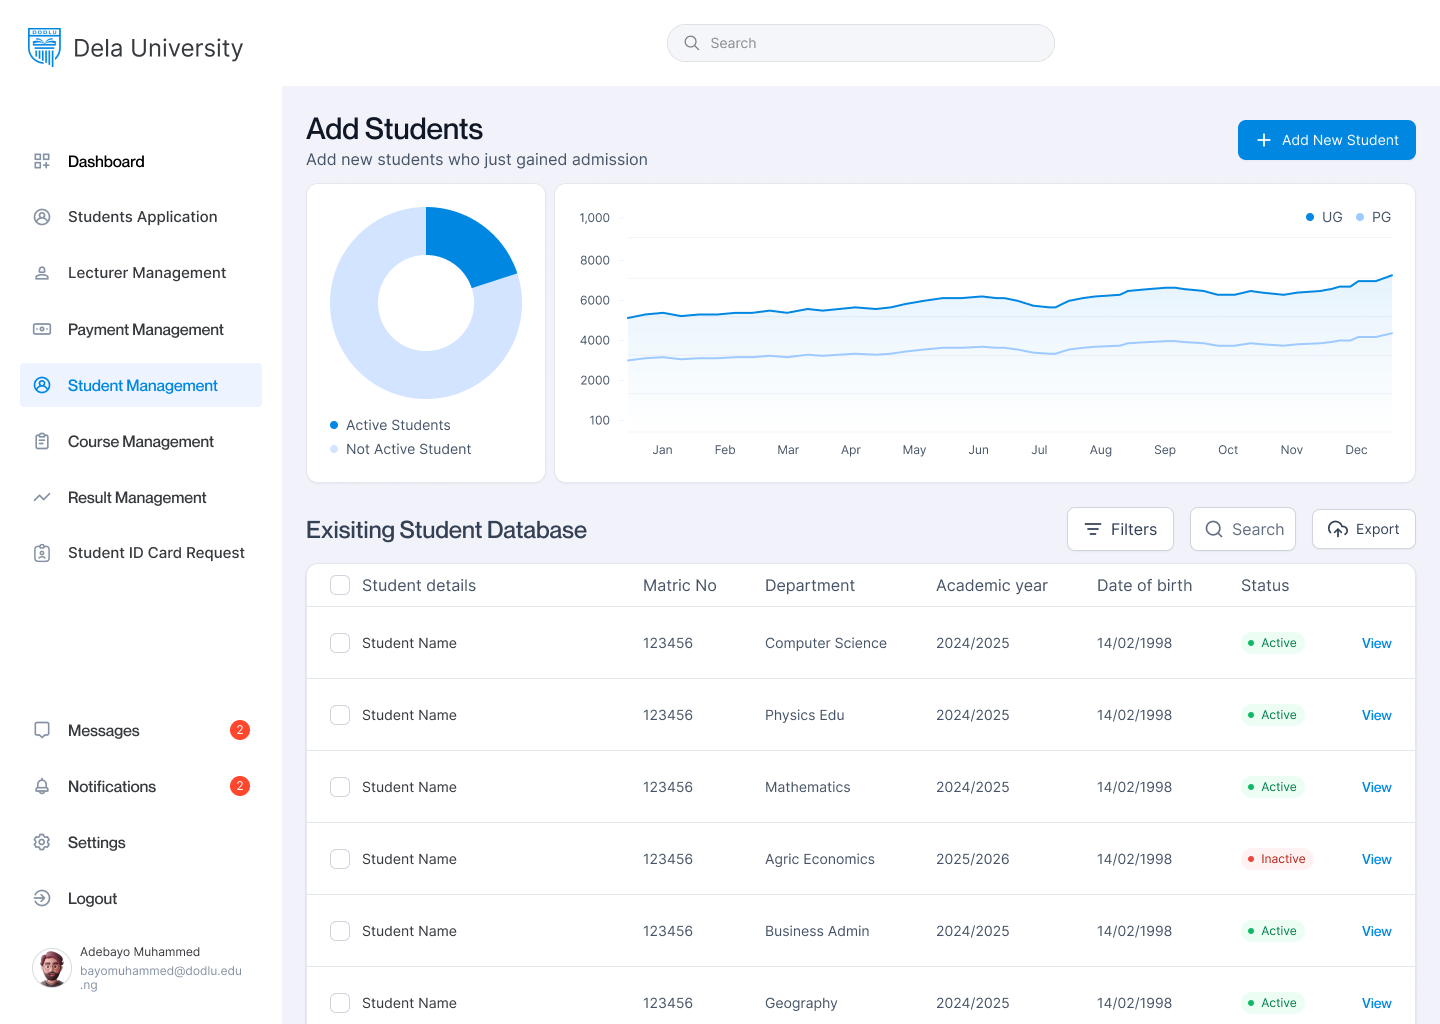Click the Student ID Card Request icon

41,552
